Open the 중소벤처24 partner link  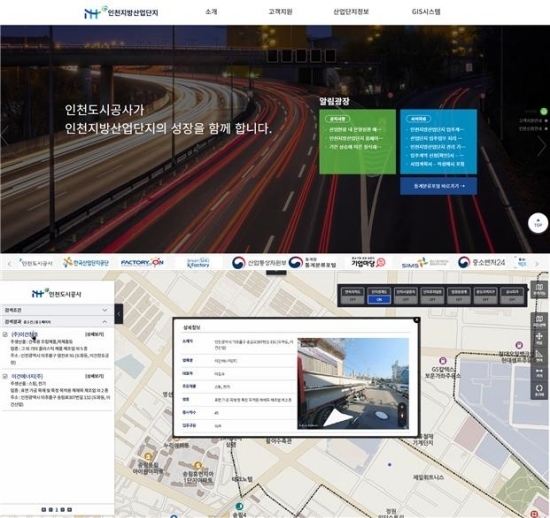tap(482, 262)
